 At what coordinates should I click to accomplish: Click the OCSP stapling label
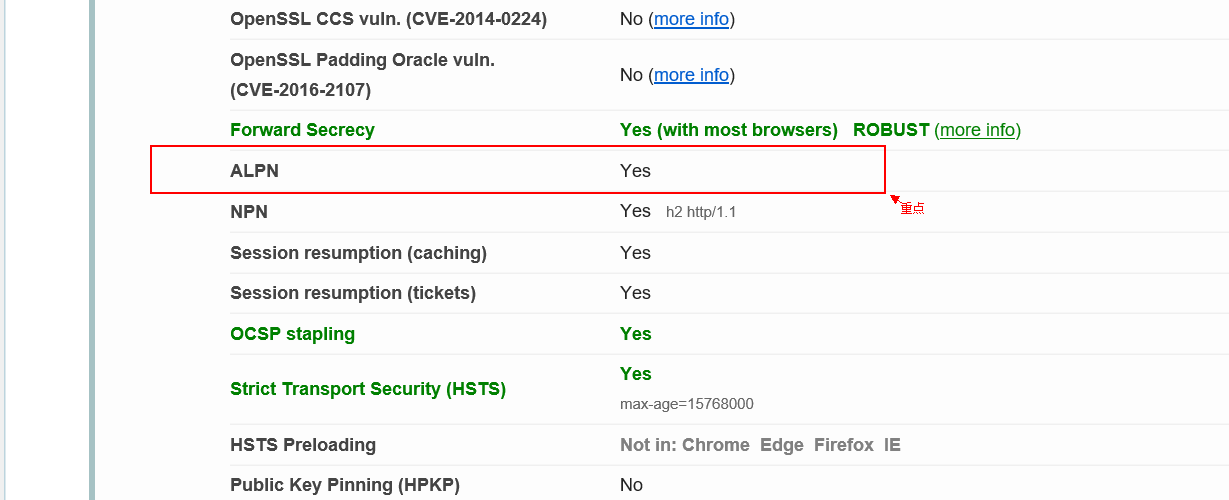pos(292,334)
